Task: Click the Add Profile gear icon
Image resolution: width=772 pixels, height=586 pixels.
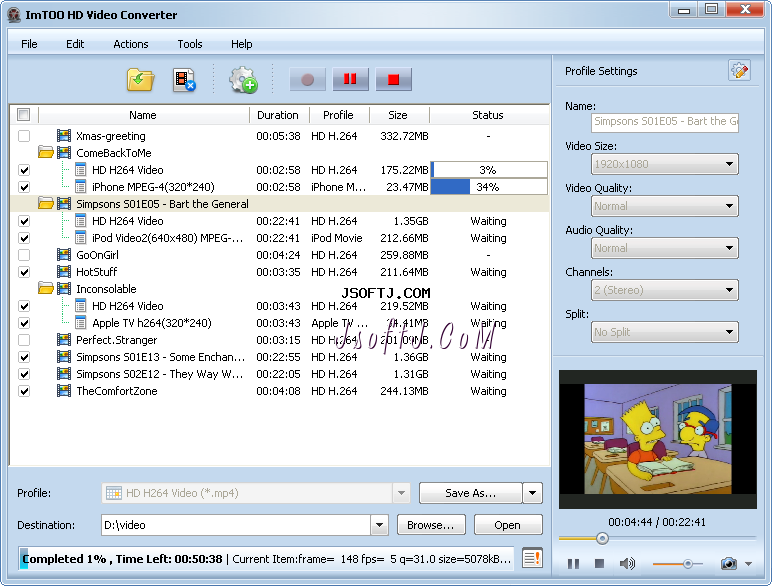Action: coord(243,80)
